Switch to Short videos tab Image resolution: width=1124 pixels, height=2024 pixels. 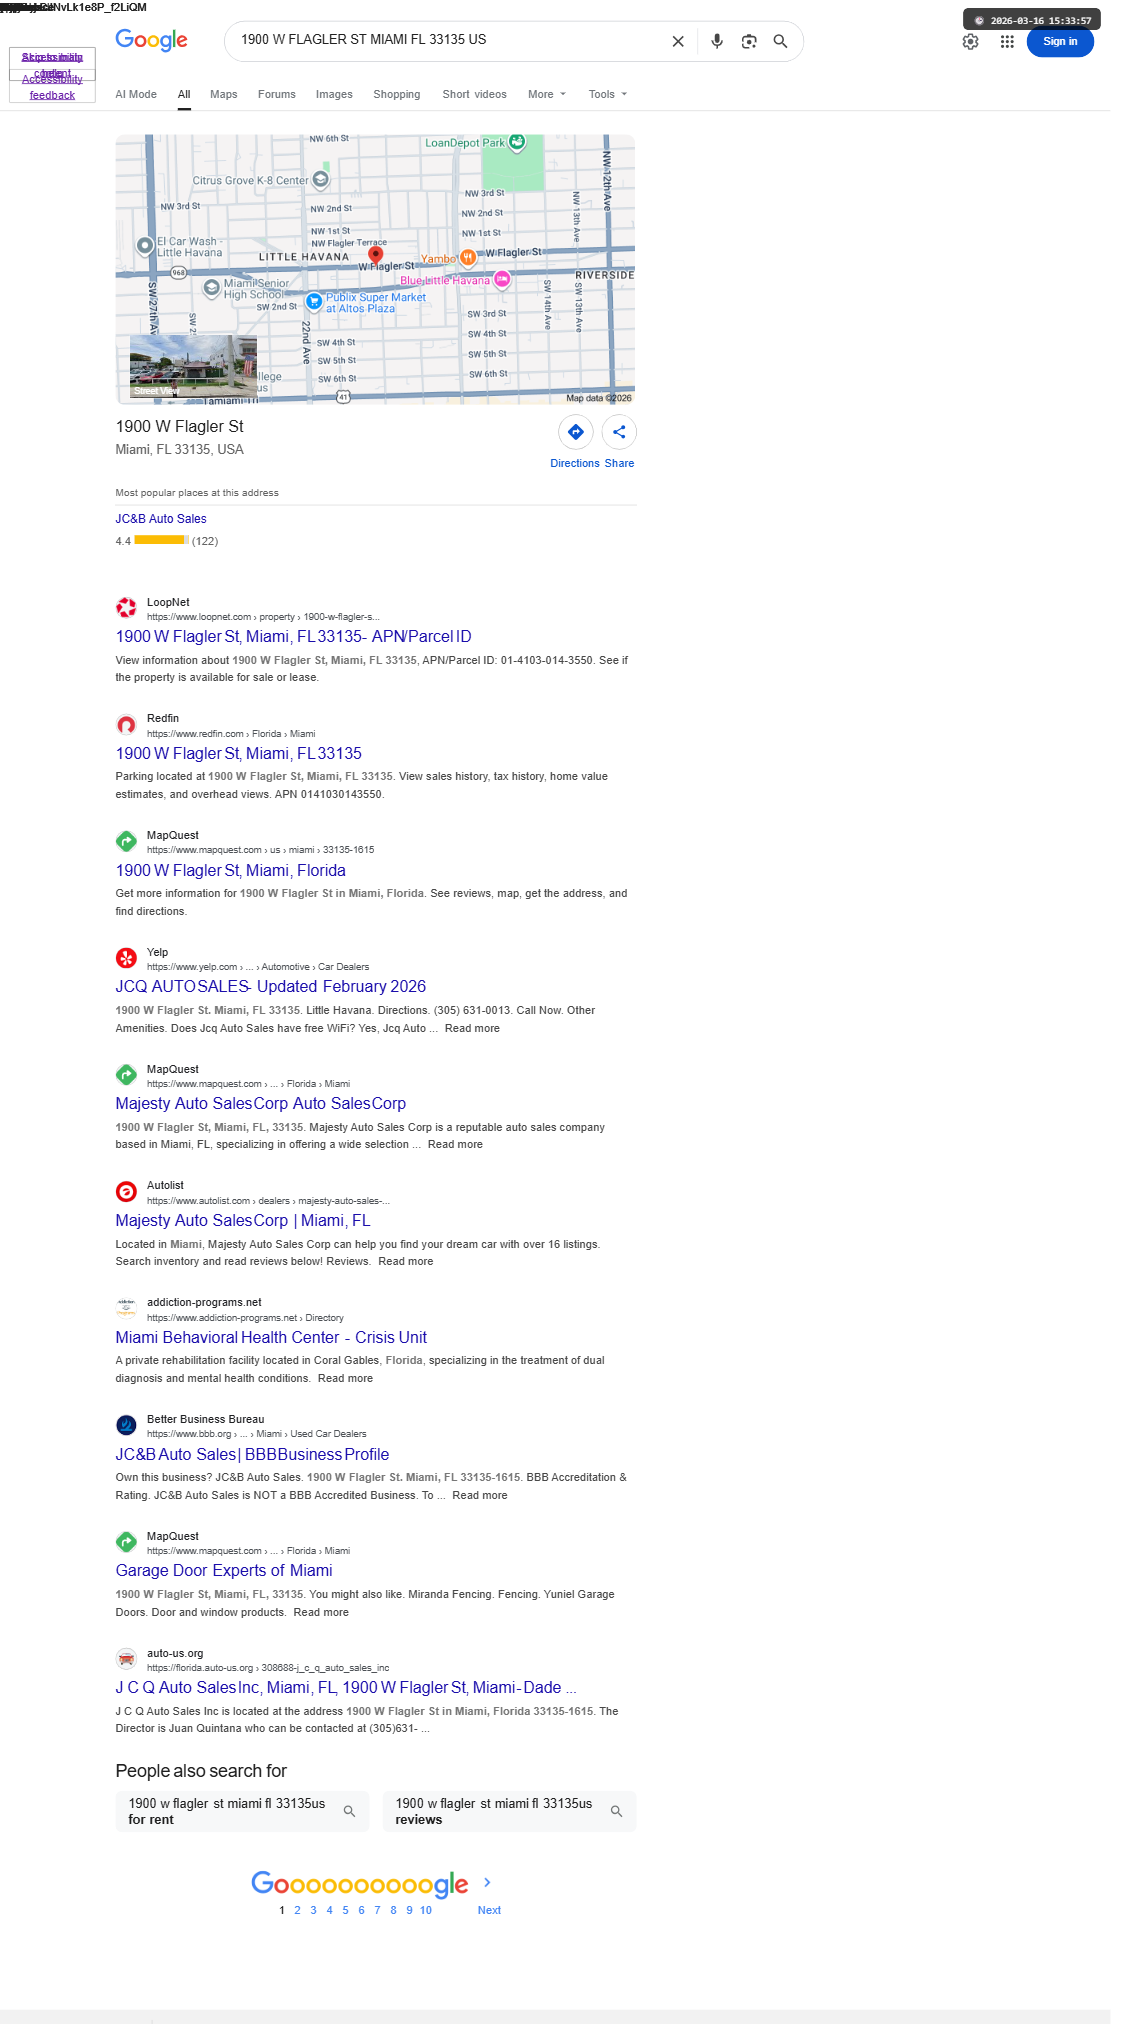pos(475,94)
